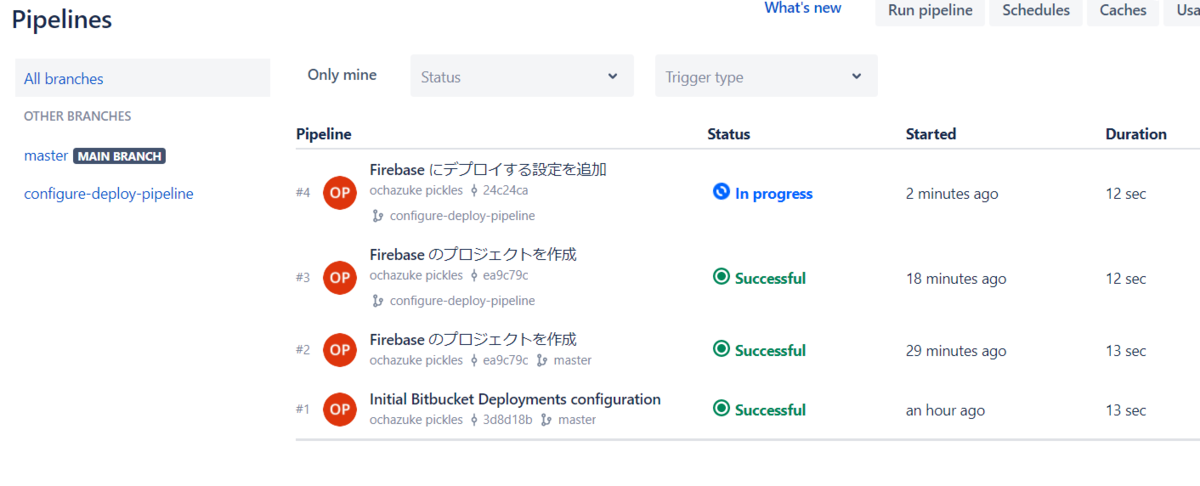Click the Successful check icon for pipeline #2

click(x=721, y=349)
